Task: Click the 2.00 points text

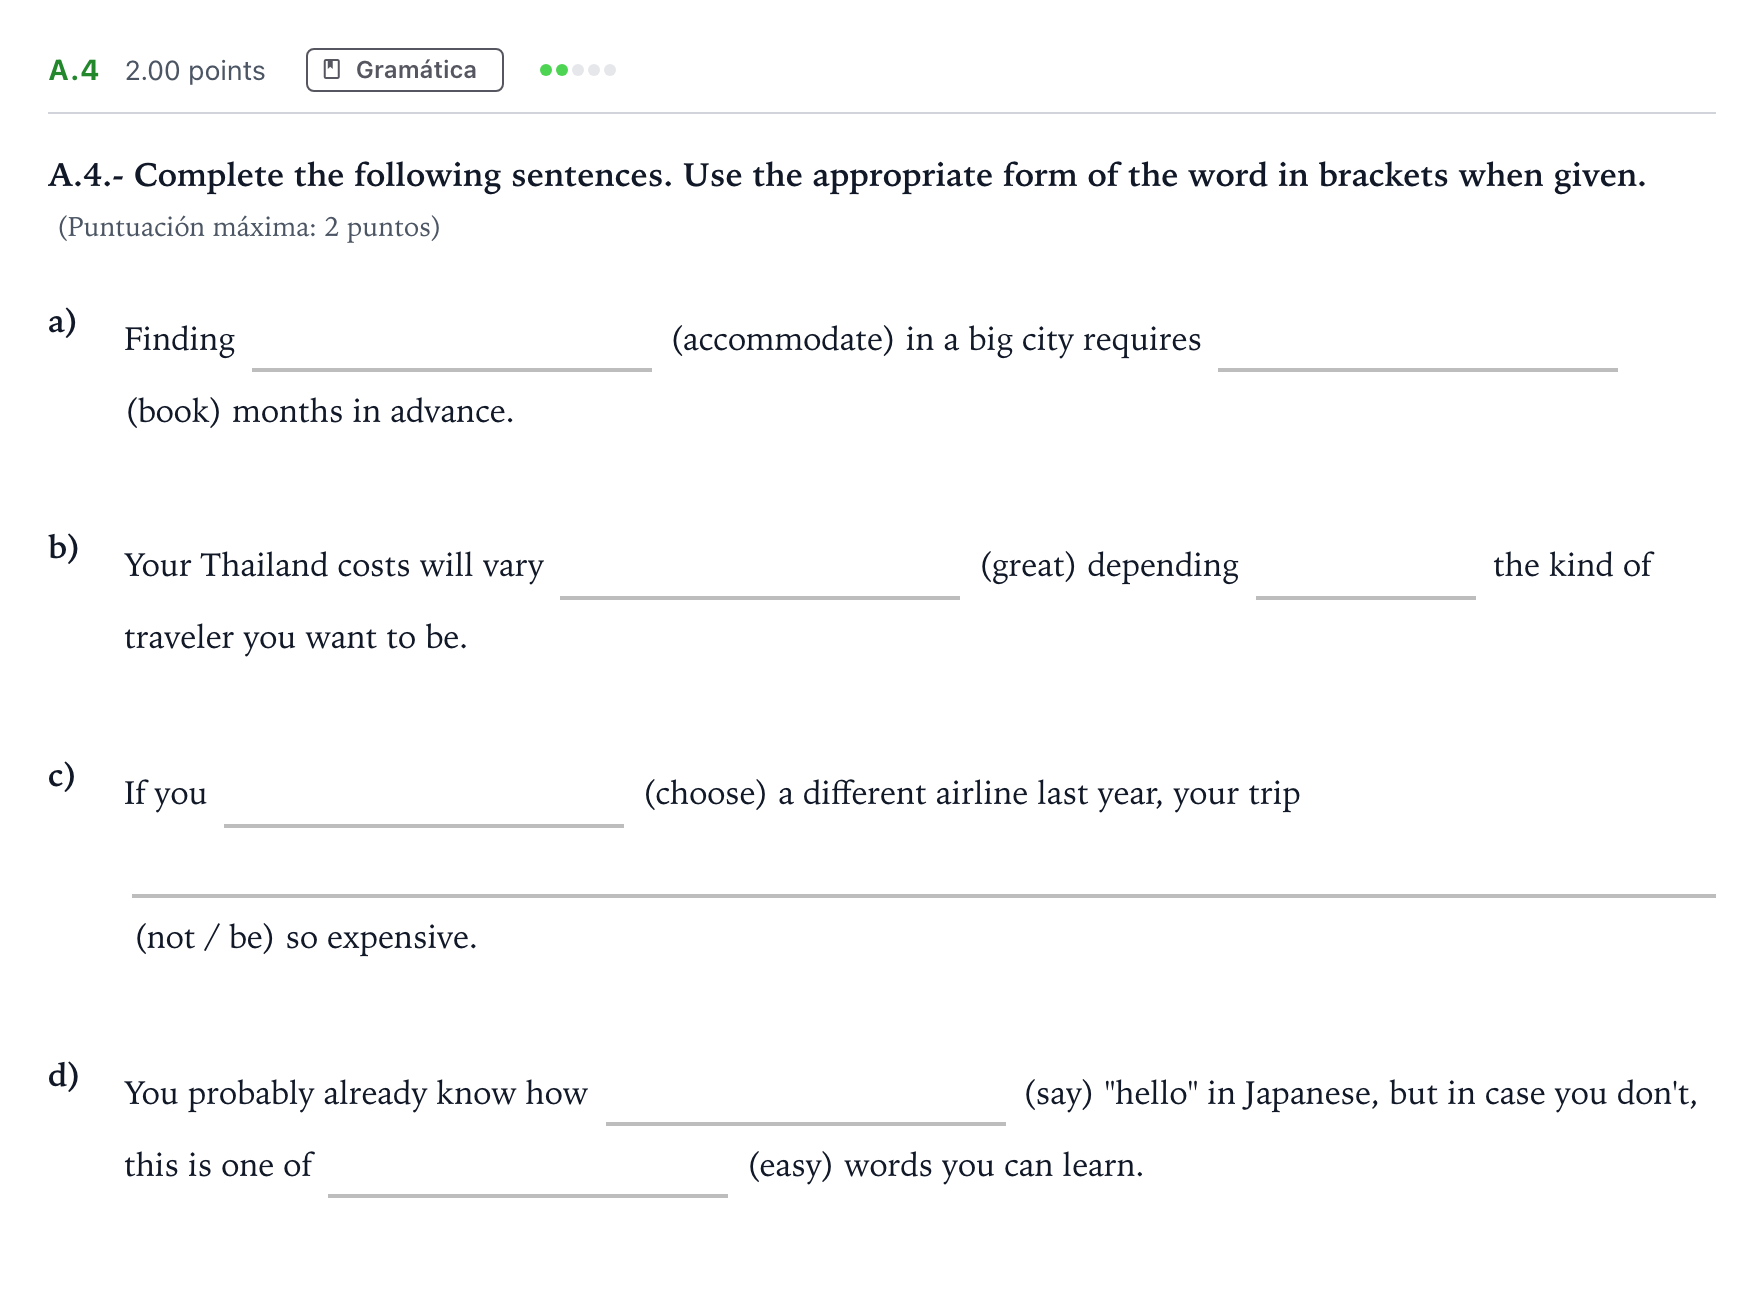Action: (195, 71)
